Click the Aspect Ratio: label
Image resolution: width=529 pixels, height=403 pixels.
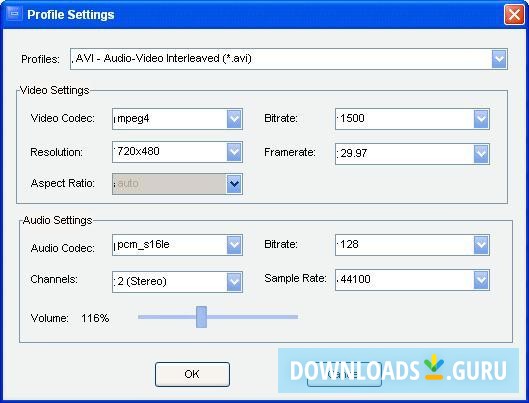click(x=63, y=183)
